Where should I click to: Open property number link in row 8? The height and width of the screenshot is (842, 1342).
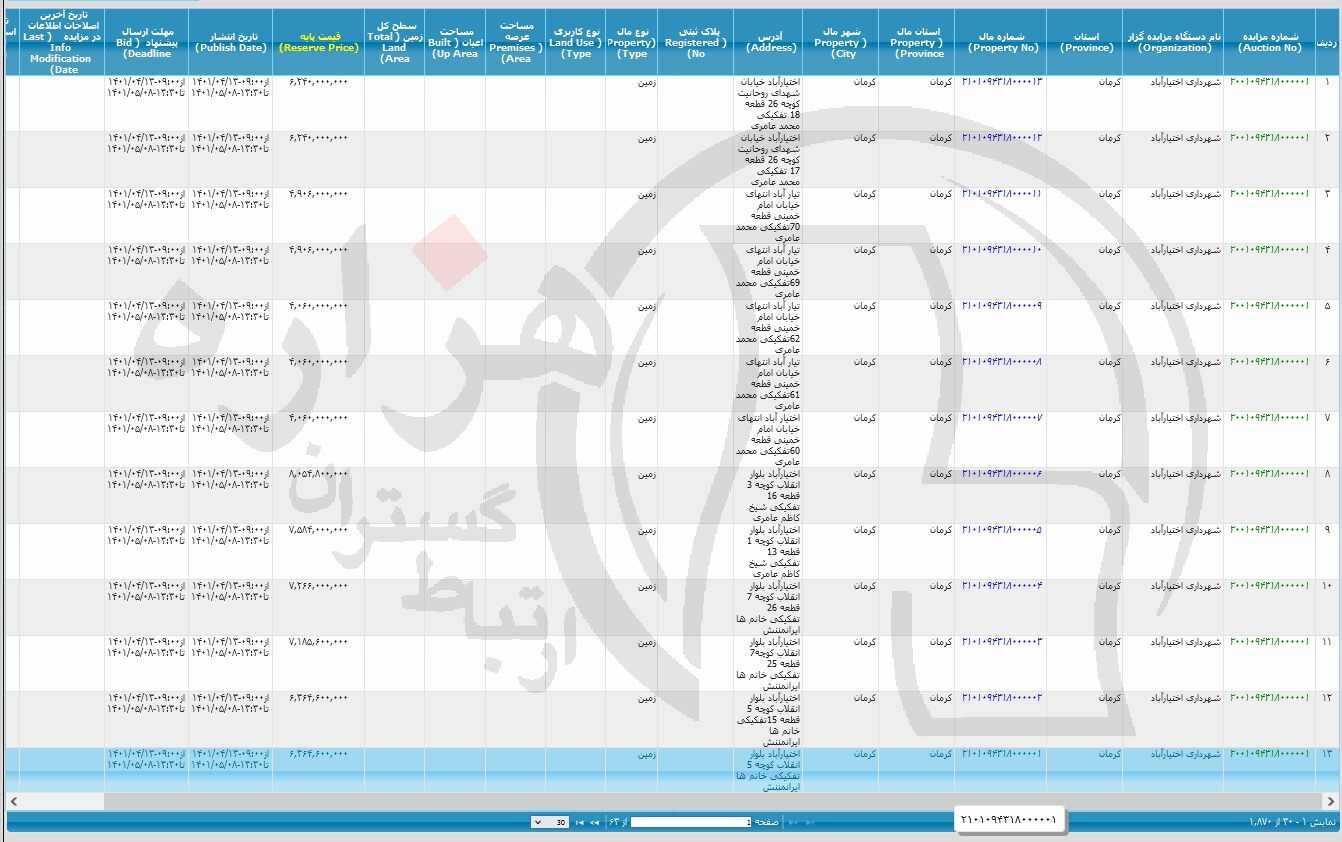click(1001, 473)
